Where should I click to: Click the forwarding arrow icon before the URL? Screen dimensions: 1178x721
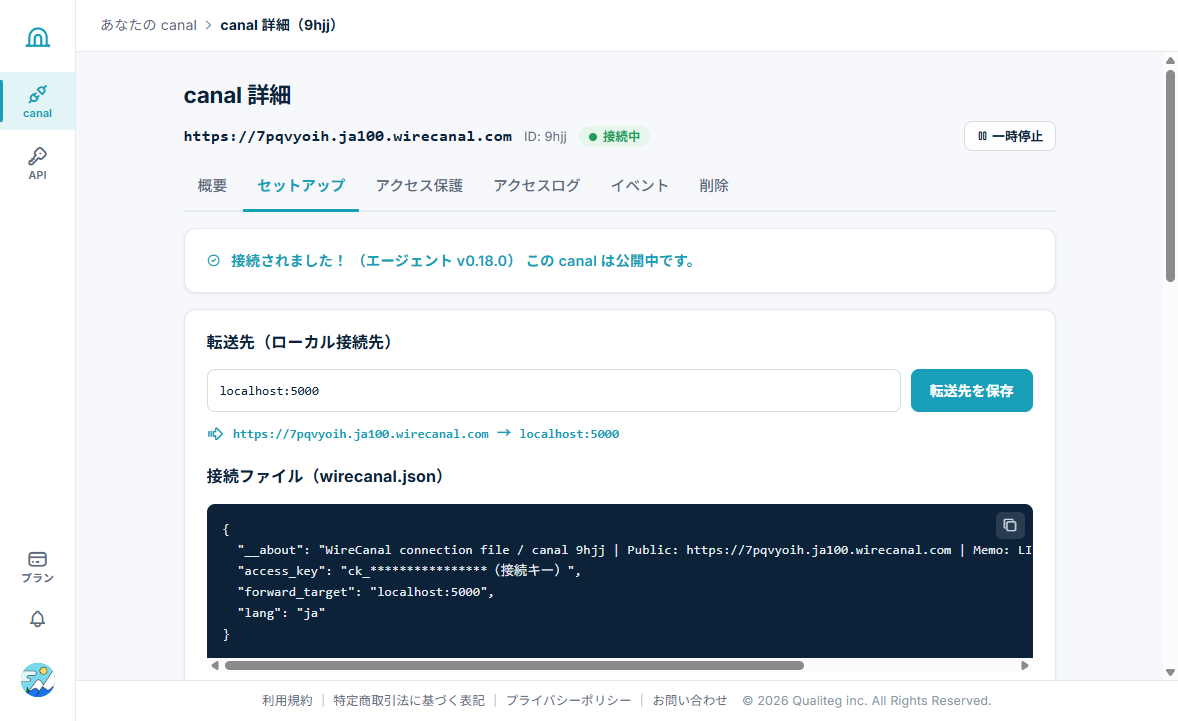[216, 434]
